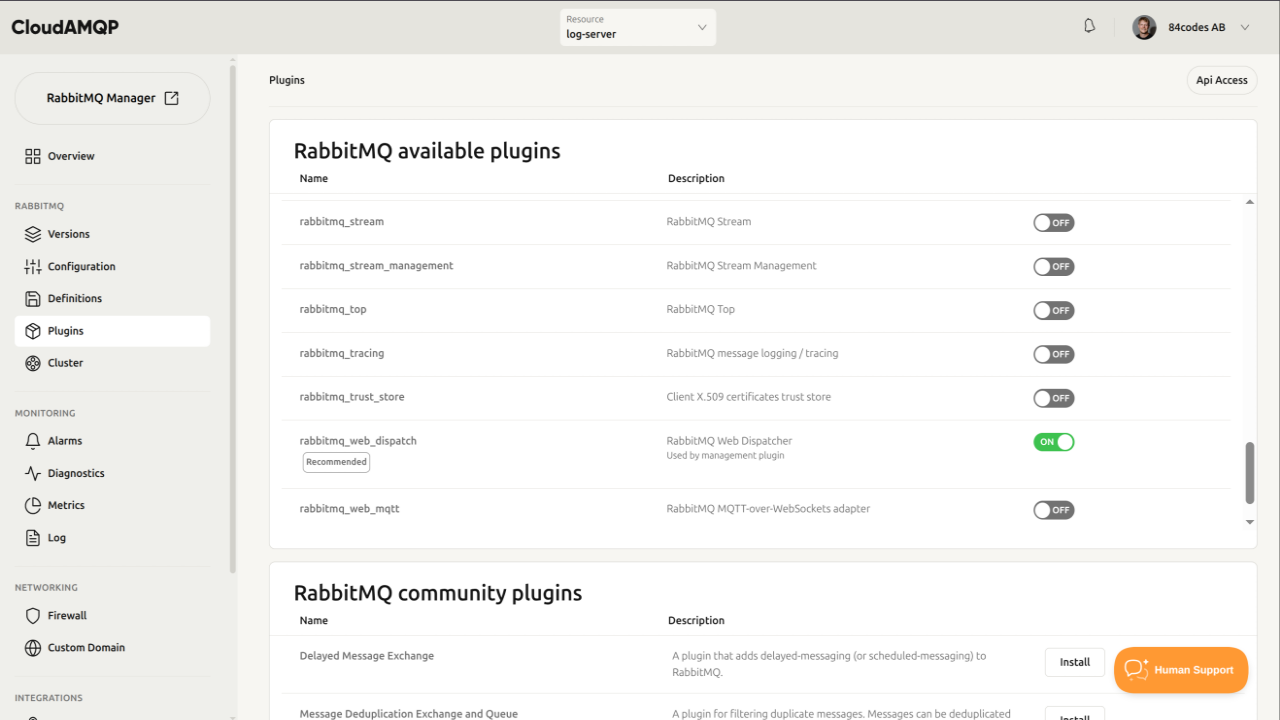Click the Custom Domain globe icon
This screenshot has height=720, width=1280.
[x=33, y=647]
